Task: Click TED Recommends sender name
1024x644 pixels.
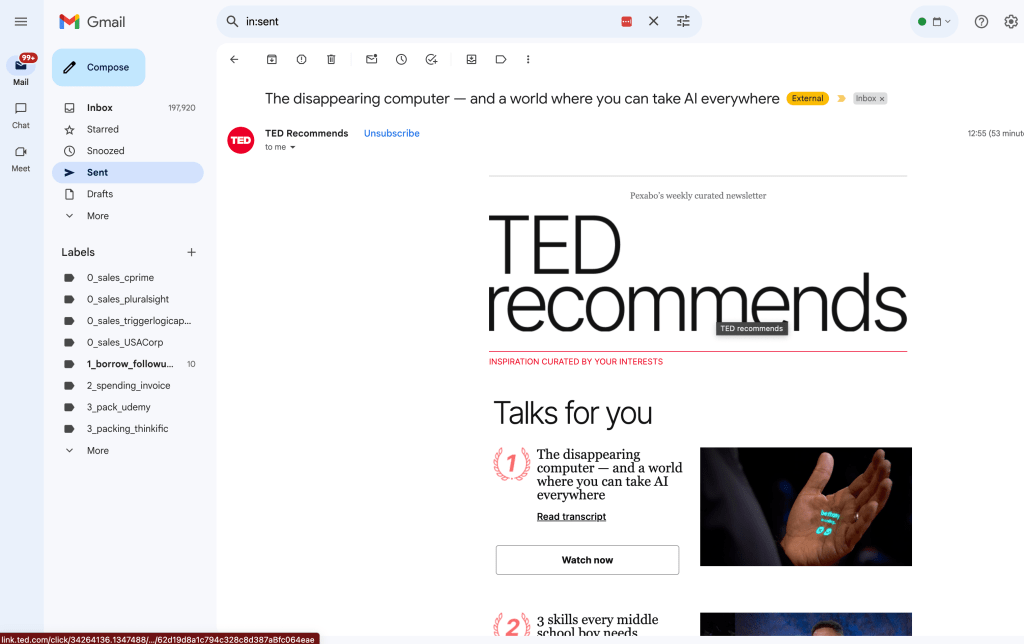Action: pos(306,133)
